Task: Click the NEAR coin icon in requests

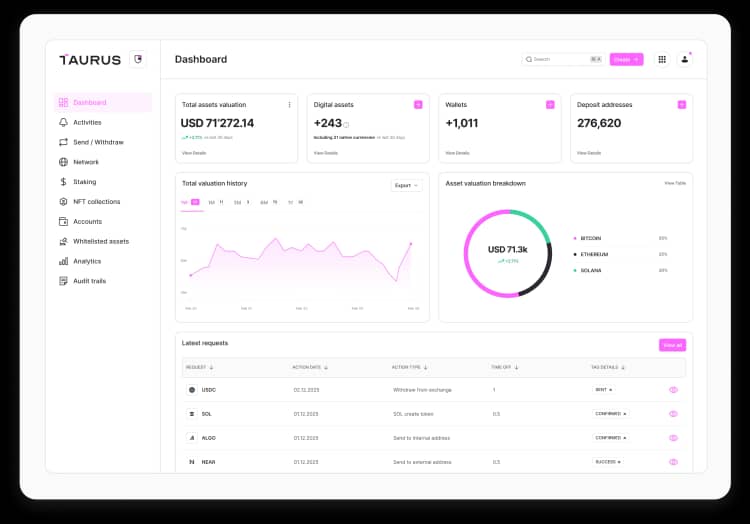Action: (192, 462)
